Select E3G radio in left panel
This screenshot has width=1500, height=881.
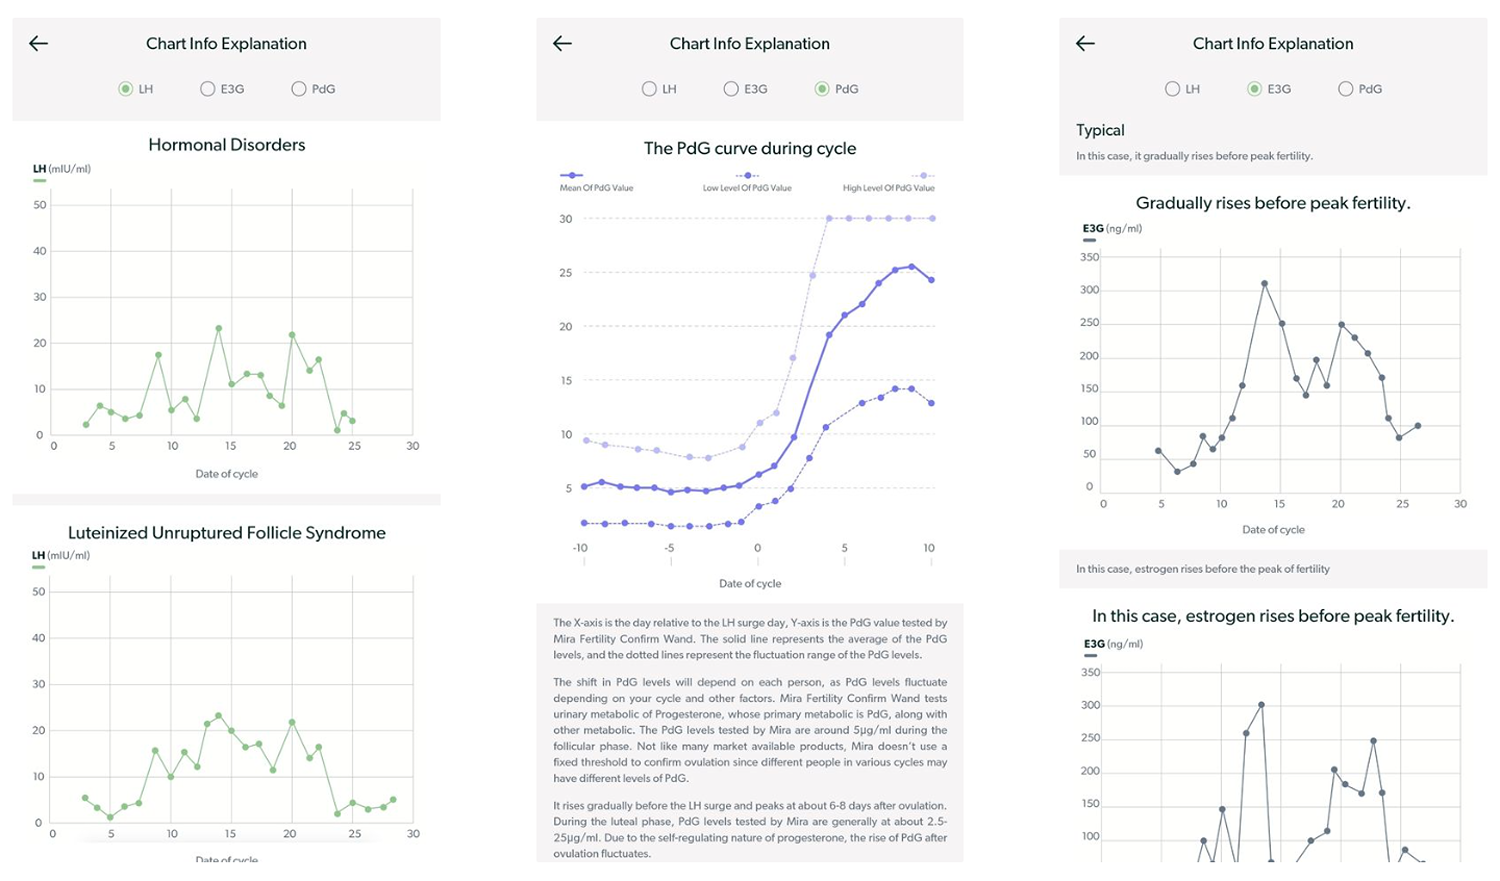207,89
